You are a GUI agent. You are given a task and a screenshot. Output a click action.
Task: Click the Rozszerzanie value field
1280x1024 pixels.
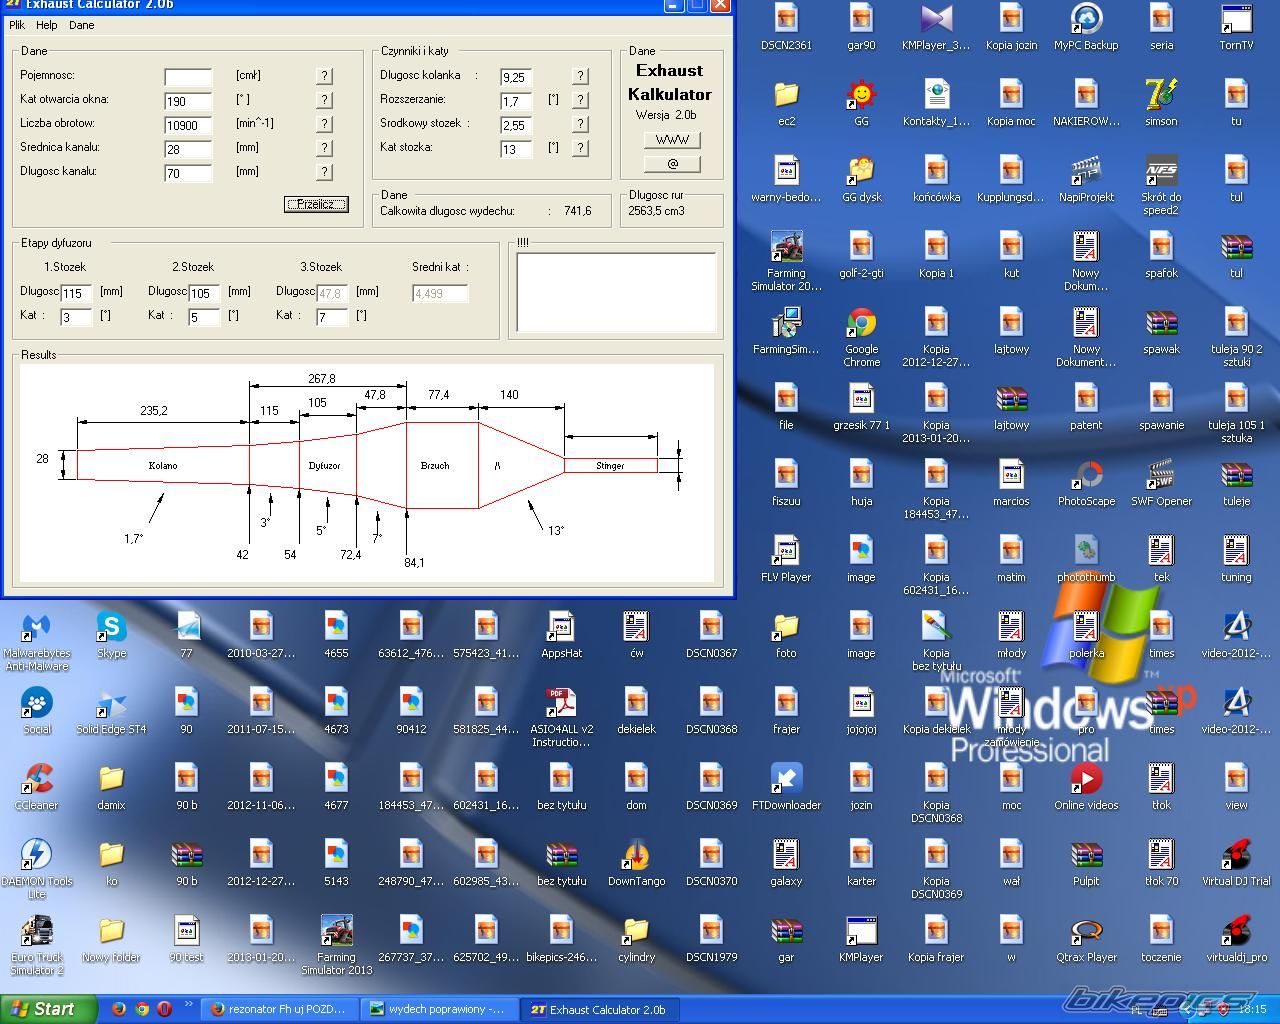coord(516,101)
